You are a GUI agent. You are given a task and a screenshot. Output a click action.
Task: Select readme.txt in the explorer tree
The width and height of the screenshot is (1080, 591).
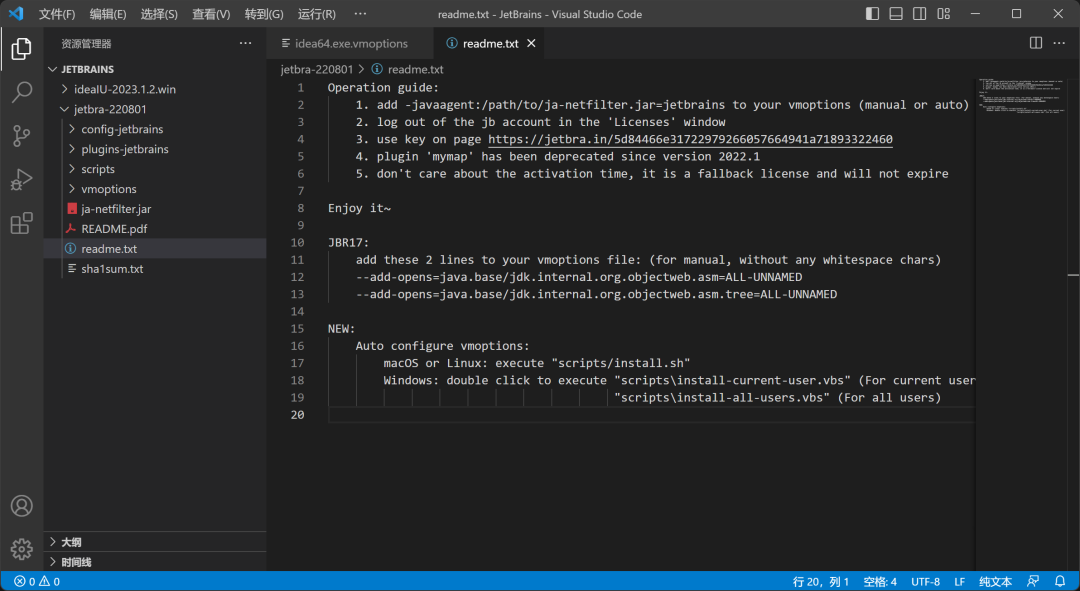[x=155, y=249]
